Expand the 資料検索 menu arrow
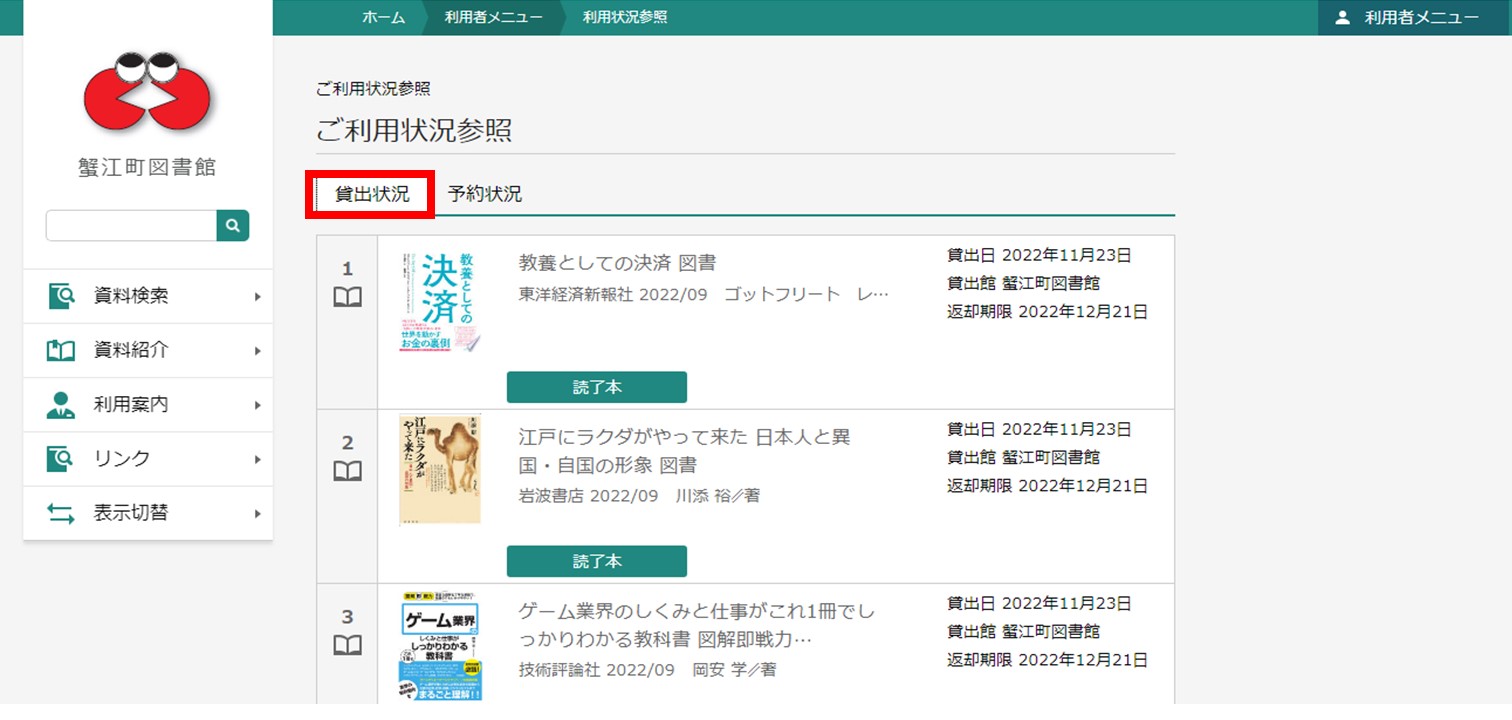Viewport: 1512px width, 720px height. (x=257, y=297)
